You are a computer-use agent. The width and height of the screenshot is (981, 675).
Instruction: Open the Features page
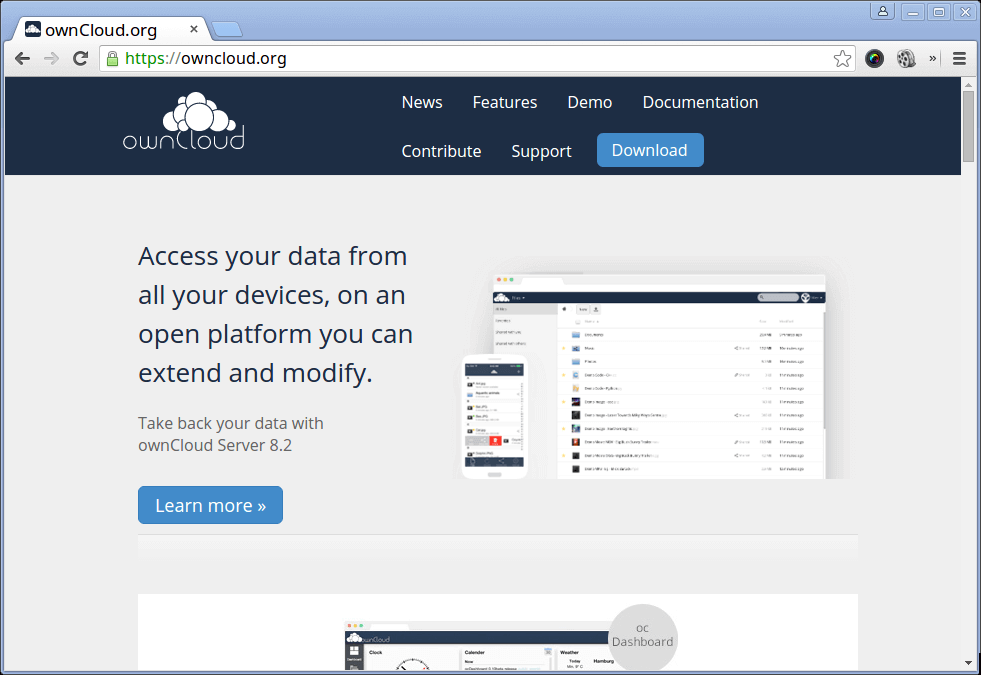505,102
